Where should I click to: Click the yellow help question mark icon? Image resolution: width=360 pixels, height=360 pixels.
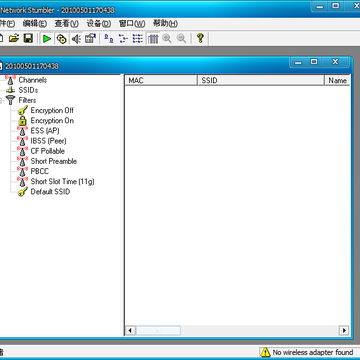pyautogui.click(x=200, y=39)
